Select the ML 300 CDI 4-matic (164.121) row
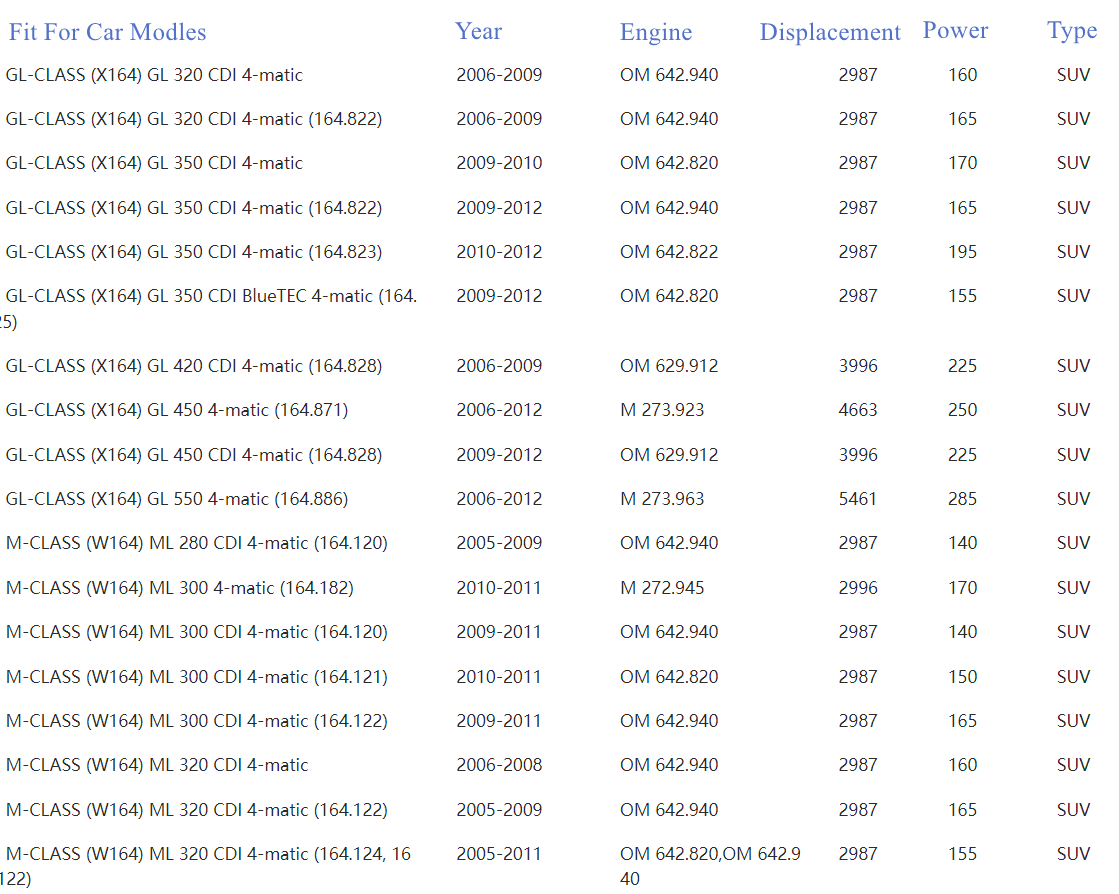The height and width of the screenshot is (894, 1119). (x=196, y=677)
